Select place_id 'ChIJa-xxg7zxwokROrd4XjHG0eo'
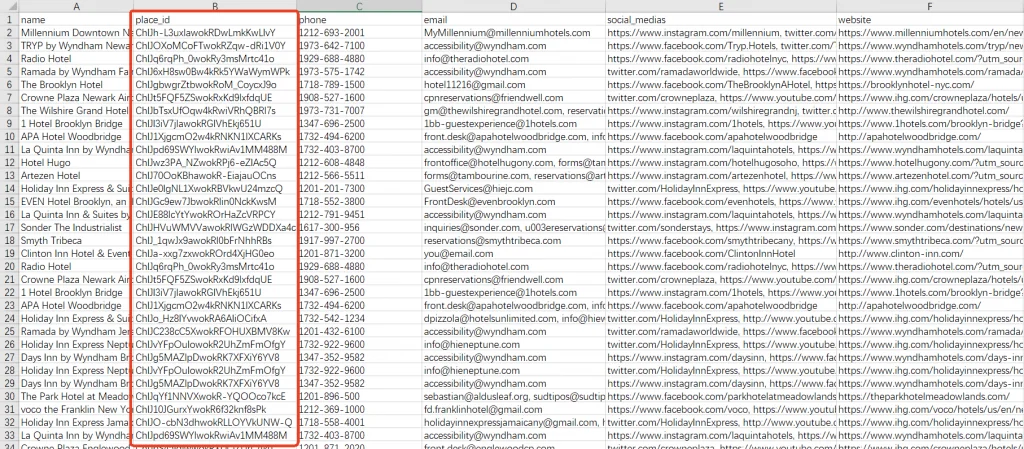 tap(215, 253)
